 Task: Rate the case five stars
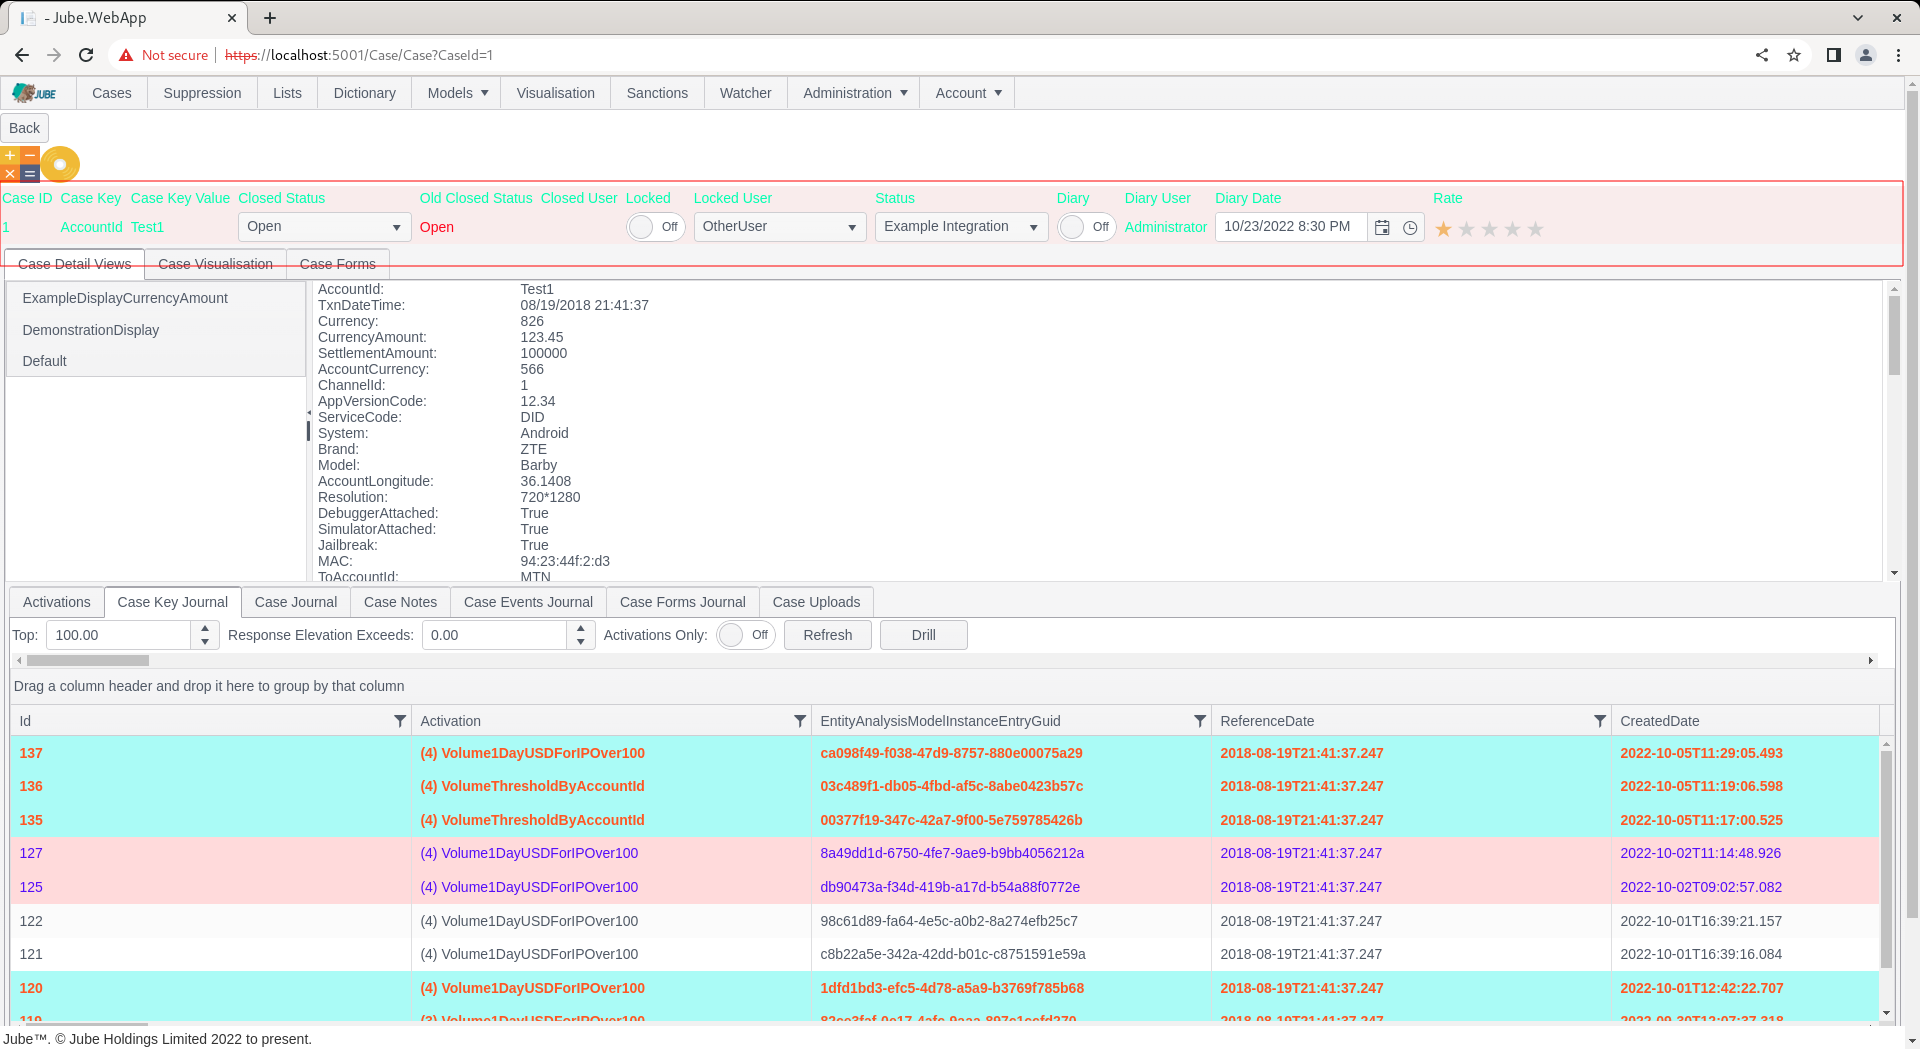pyautogui.click(x=1535, y=229)
